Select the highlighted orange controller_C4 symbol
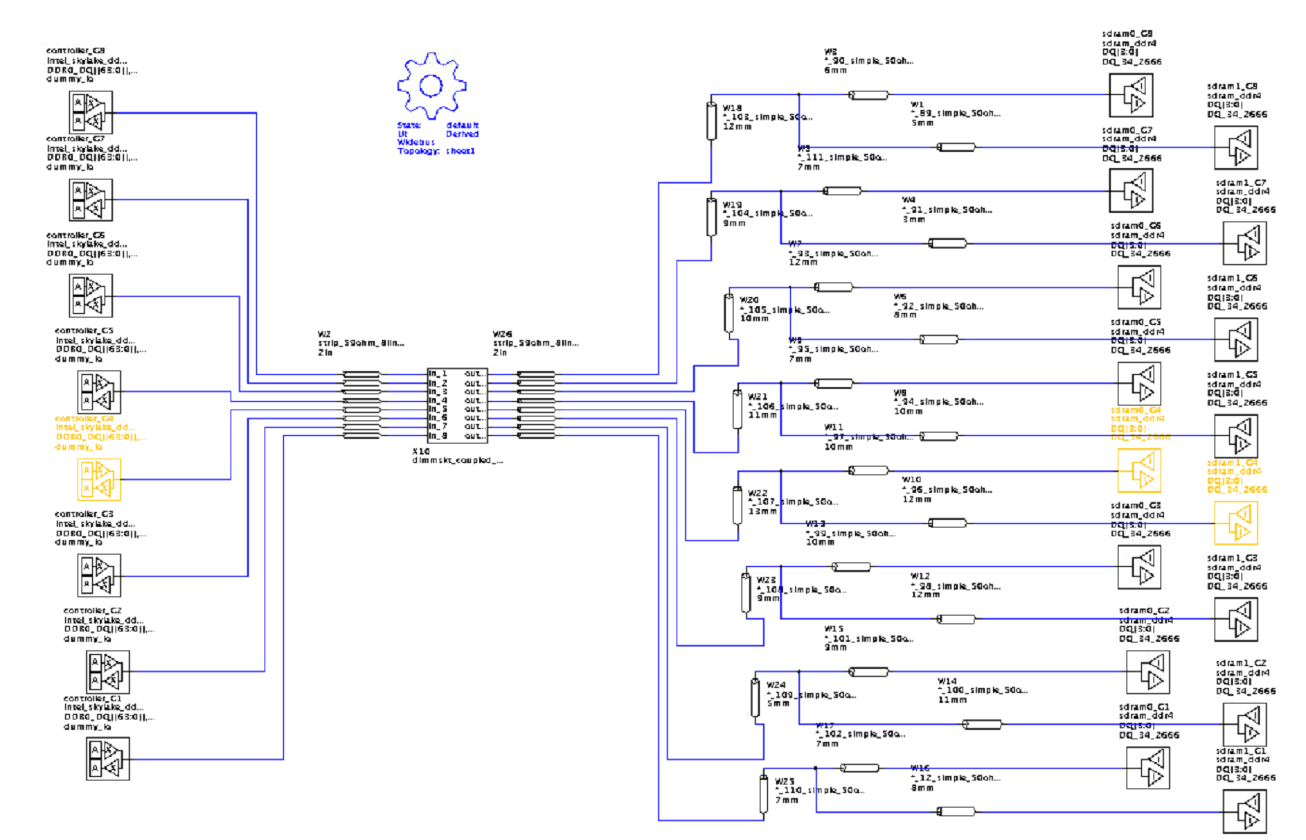 (98, 480)
